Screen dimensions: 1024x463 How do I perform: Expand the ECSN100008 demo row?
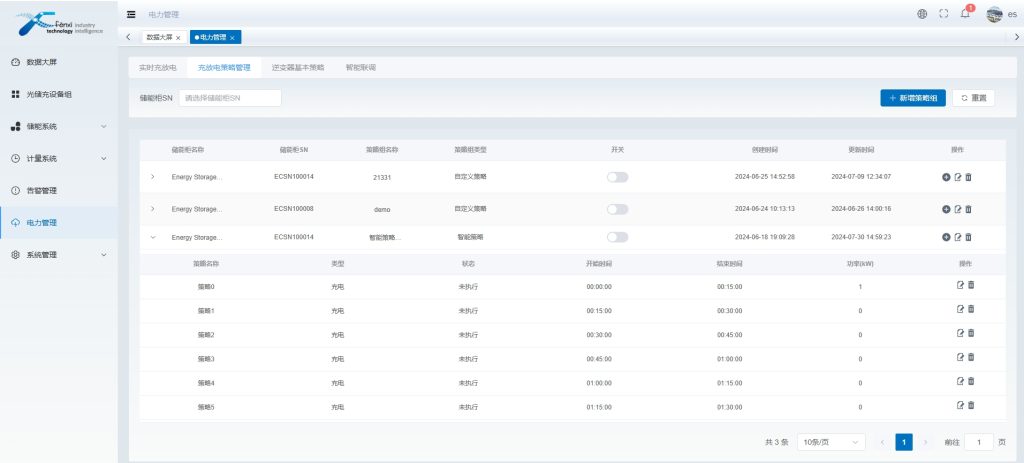click(153, 209)
